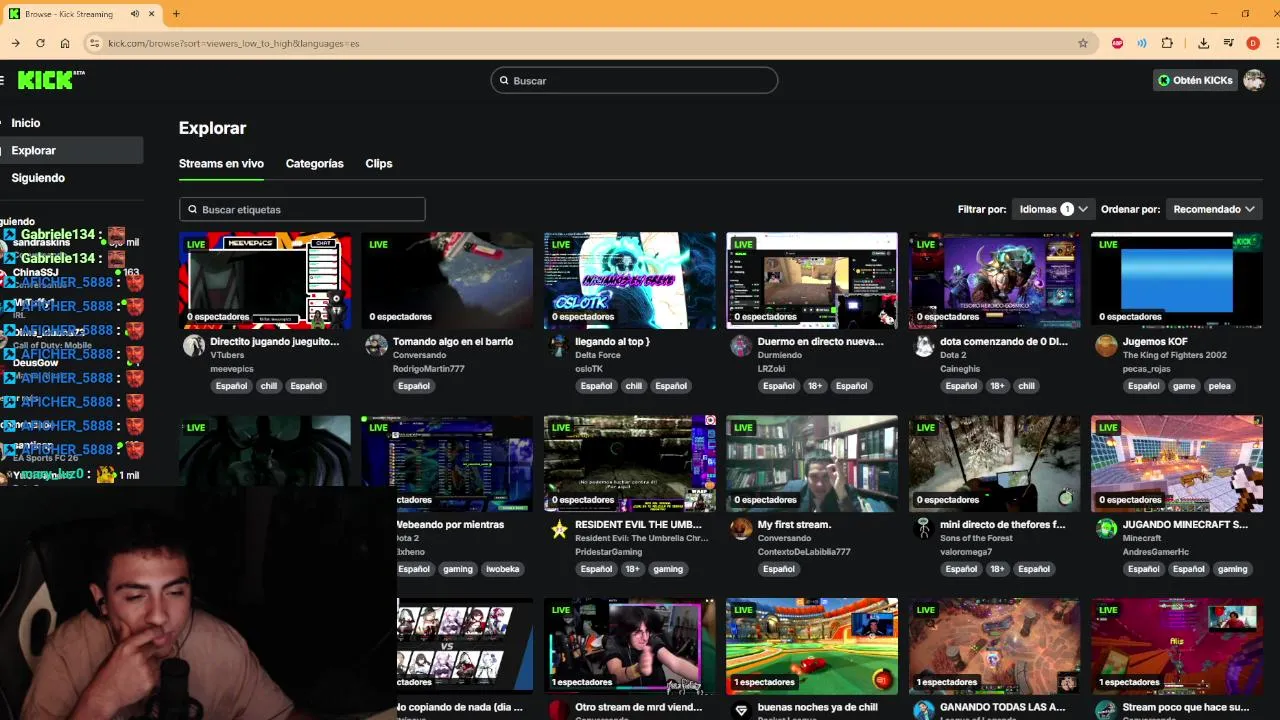This screenshot has height=720, width=1280.
Task: Open the Caineghis Dota 2 thumbnail
Action: 995,280
